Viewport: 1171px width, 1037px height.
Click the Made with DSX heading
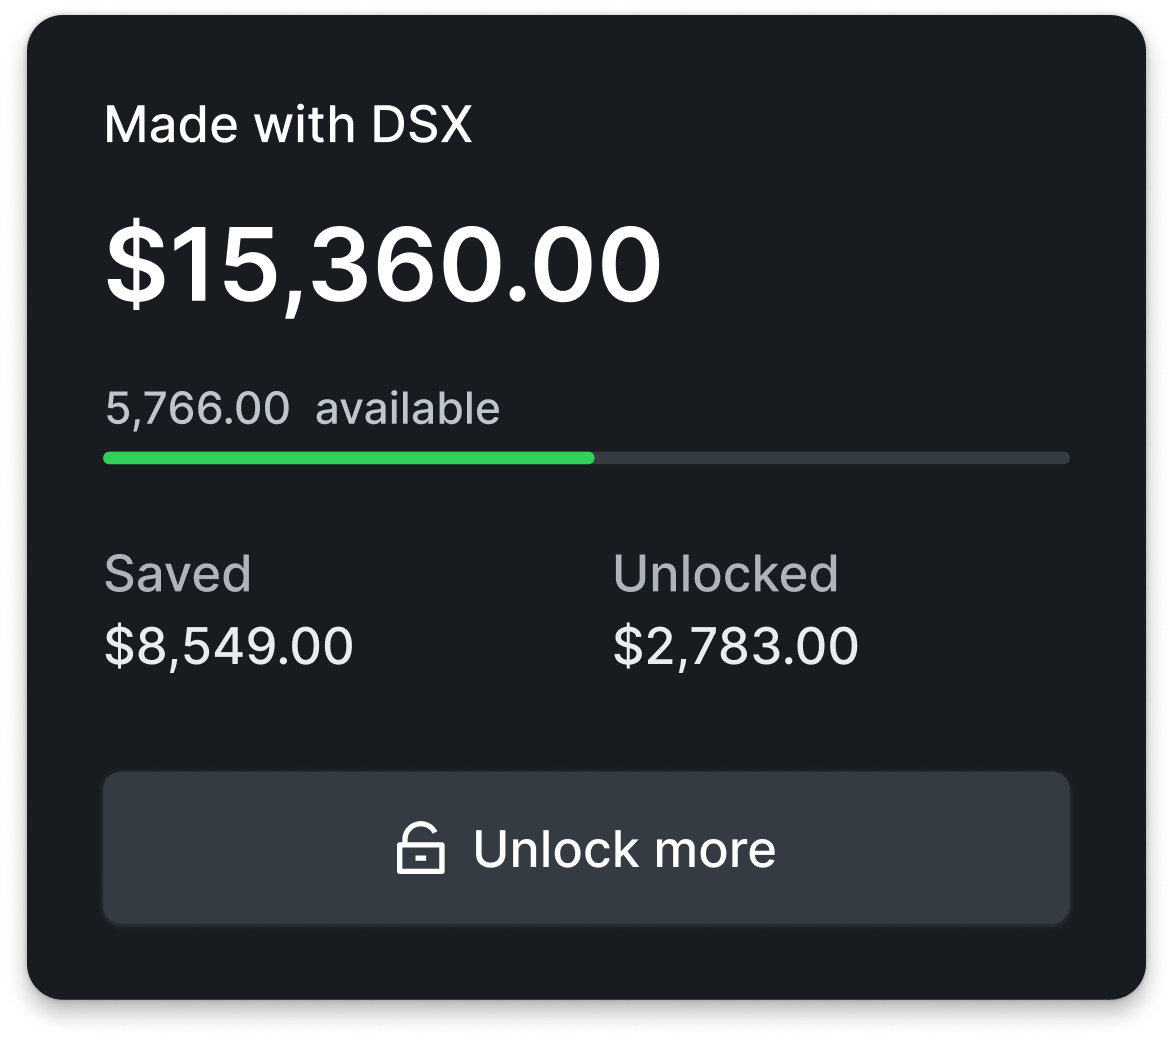[290, 124]
